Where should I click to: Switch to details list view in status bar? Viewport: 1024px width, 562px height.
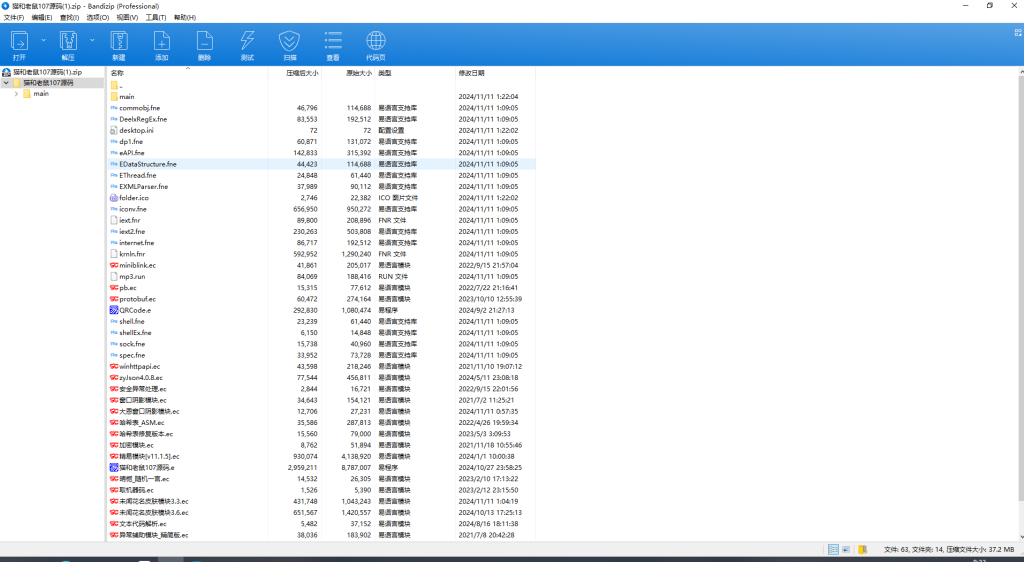tap(833, 550)
